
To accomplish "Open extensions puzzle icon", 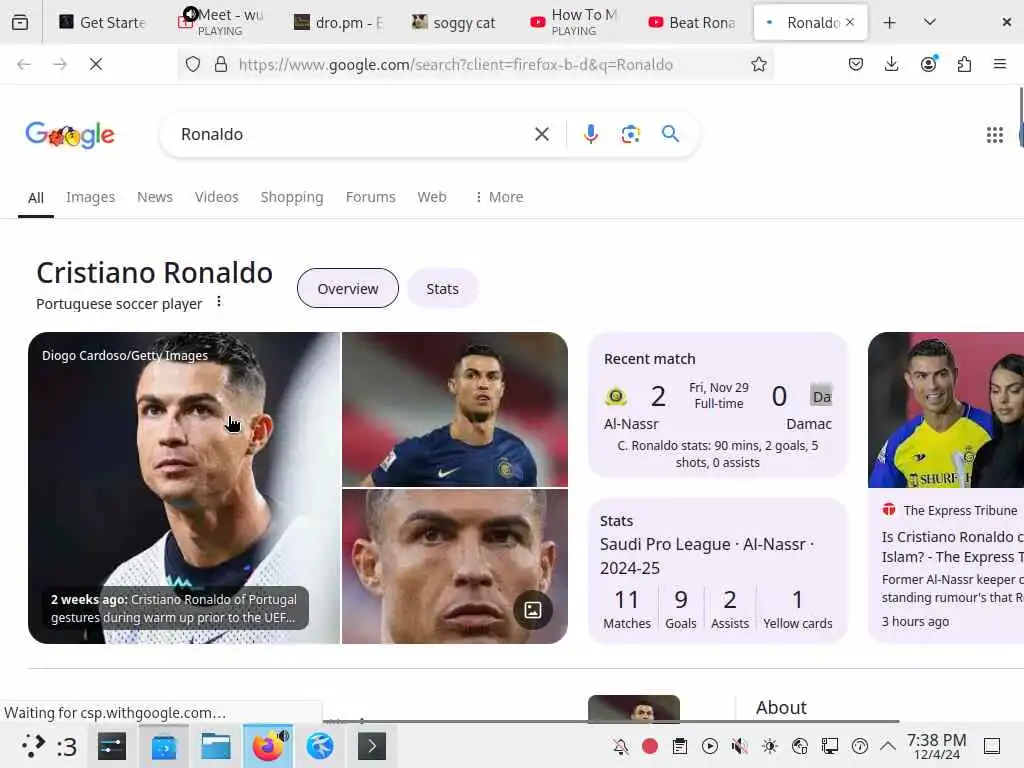I will point(964,64).
